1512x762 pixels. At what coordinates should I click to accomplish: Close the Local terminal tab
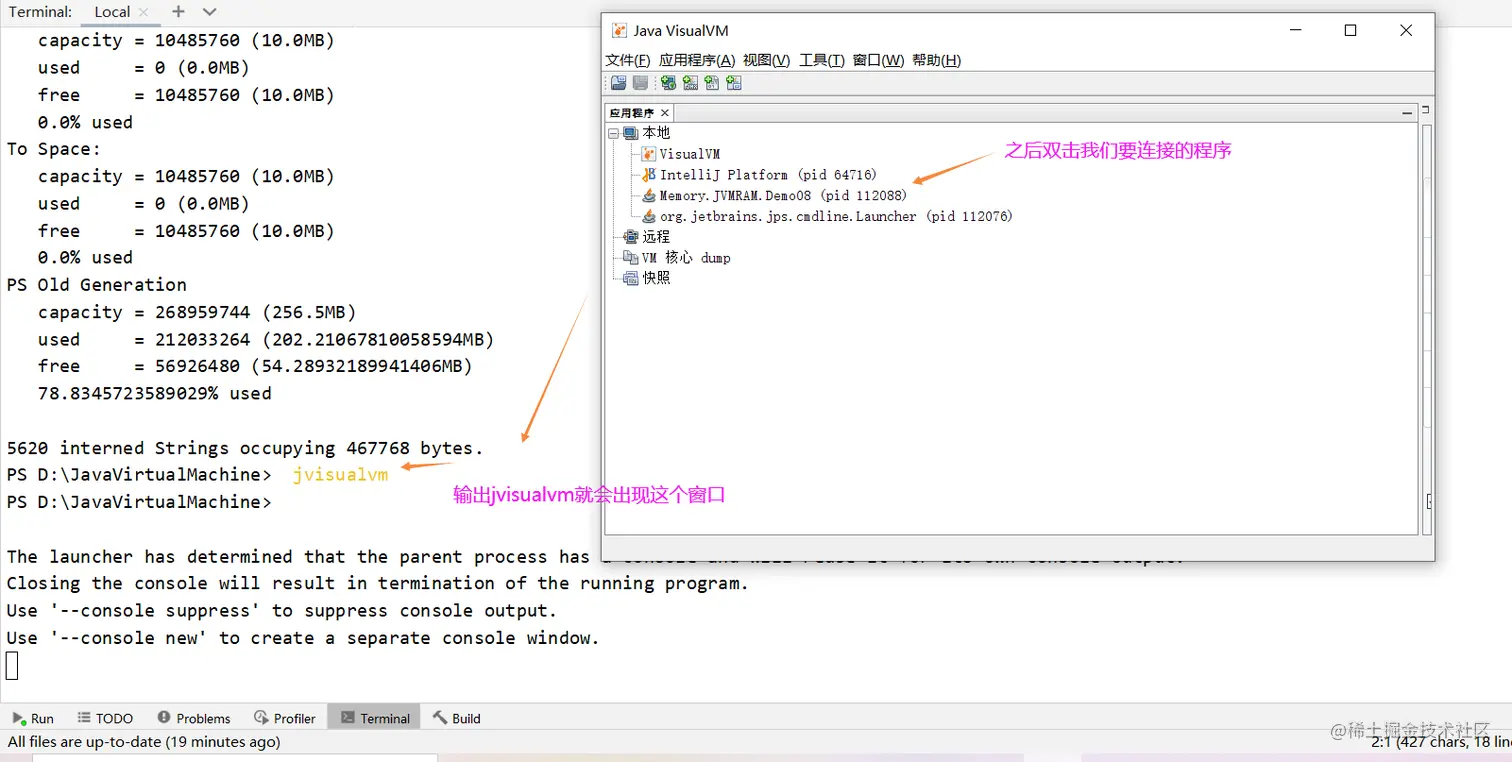[143, 12]
